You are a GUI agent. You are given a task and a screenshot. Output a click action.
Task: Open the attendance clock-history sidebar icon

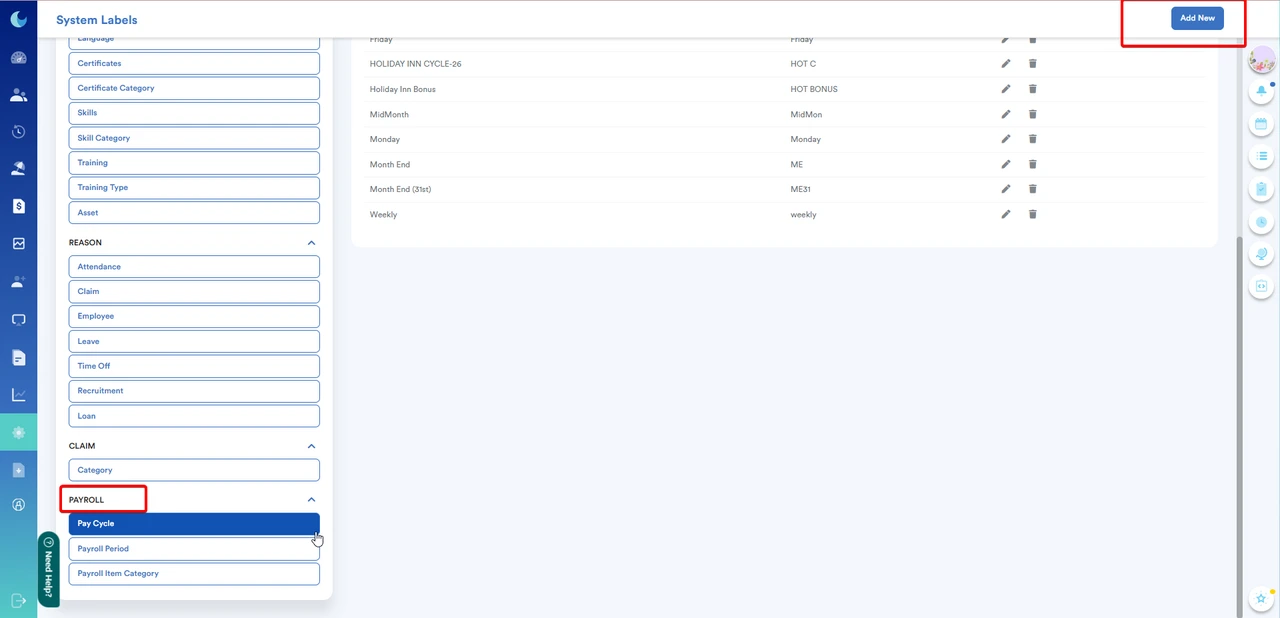[x=18, y=132]
